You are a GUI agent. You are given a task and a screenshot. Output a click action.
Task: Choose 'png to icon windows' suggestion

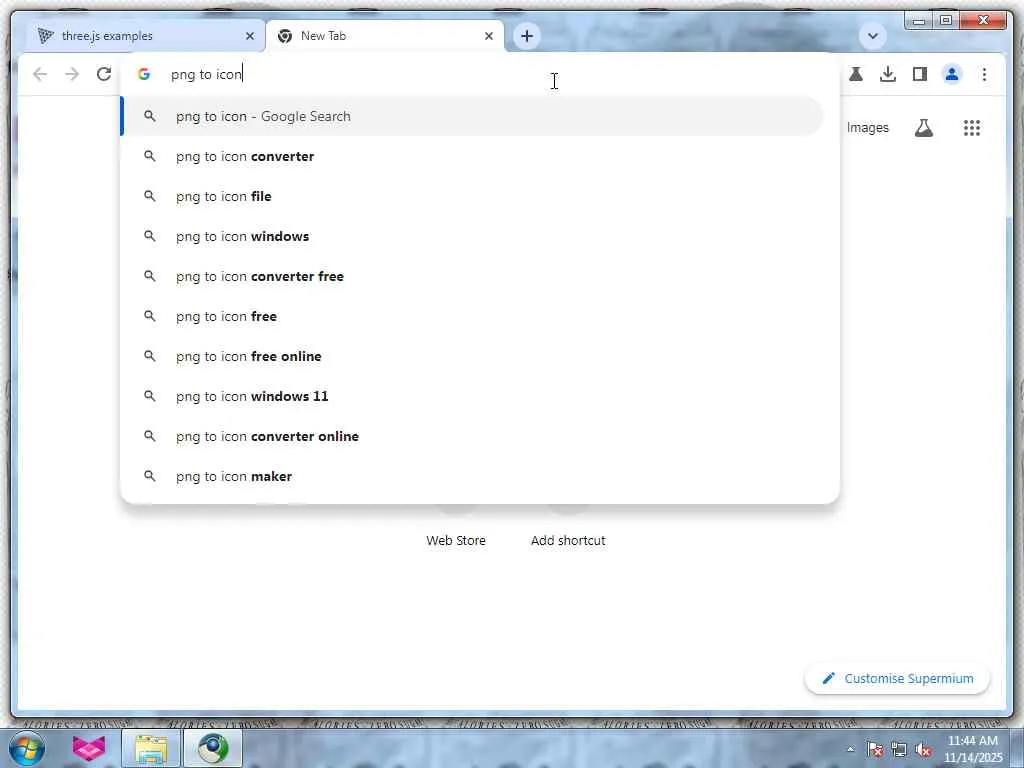(x=472, y=236)
